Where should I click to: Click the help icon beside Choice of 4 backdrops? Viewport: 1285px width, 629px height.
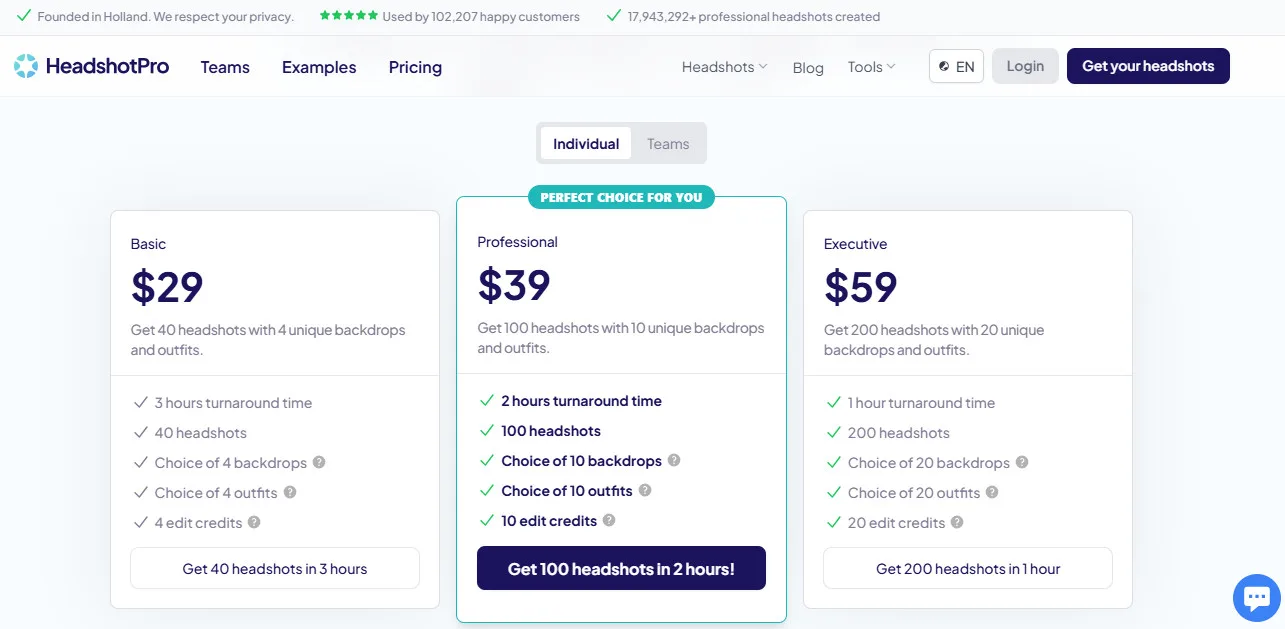pyautogui.click(x=319, y=462)
